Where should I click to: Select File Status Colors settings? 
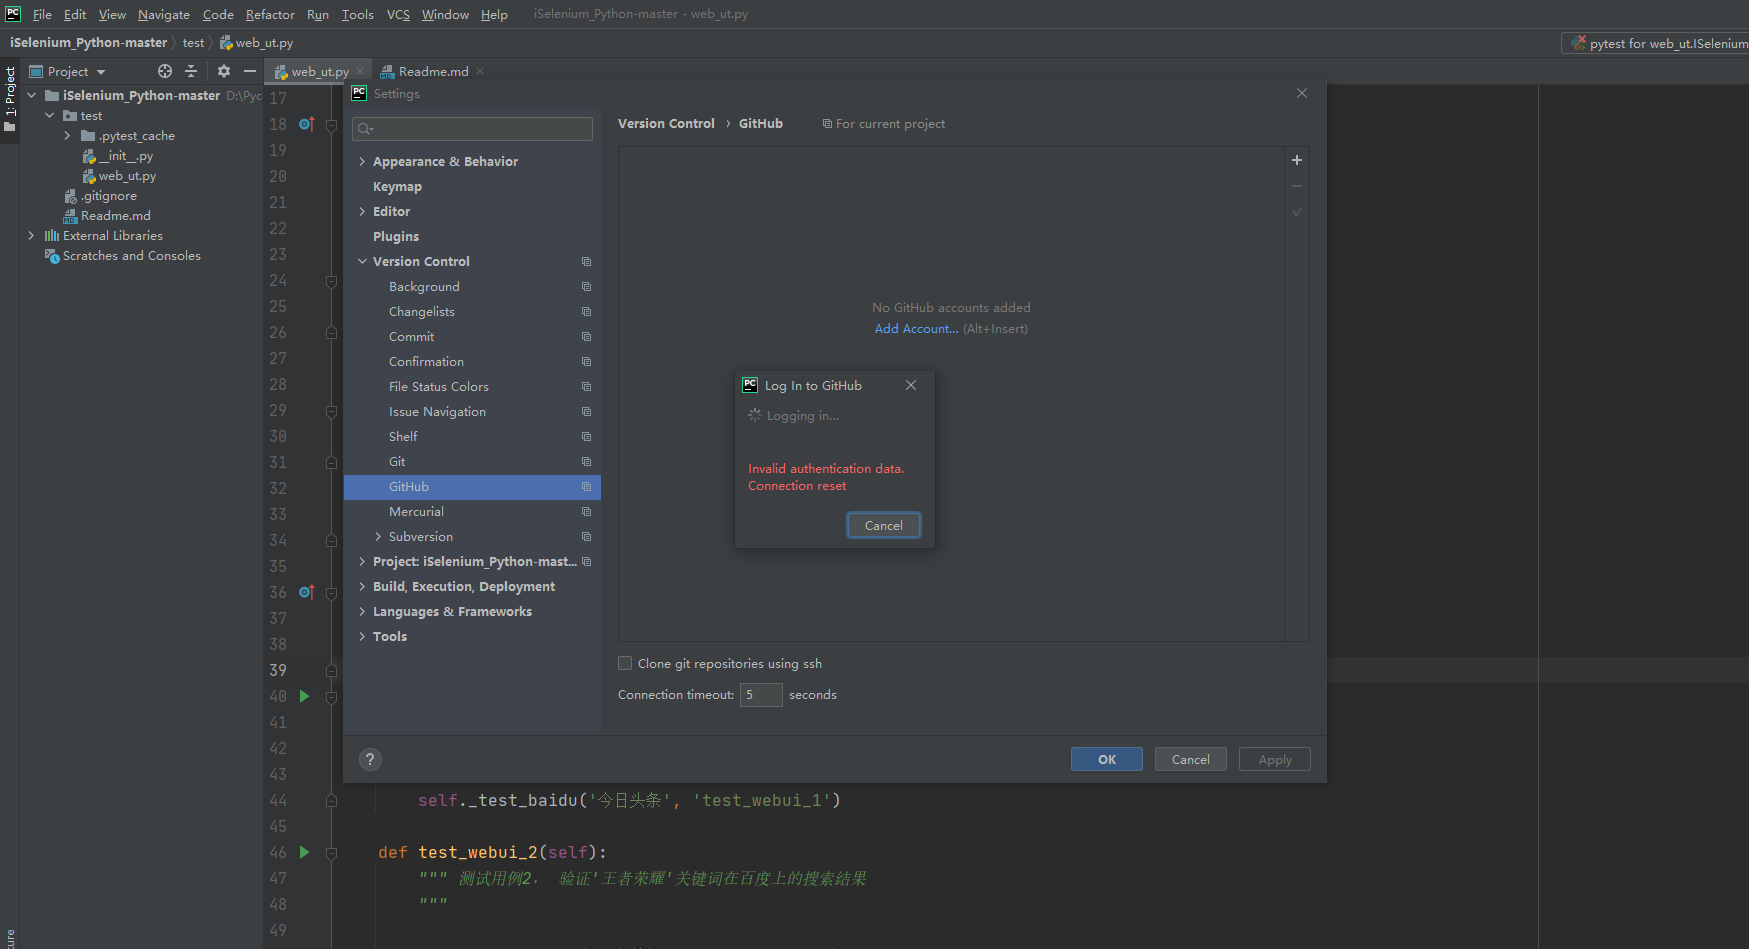click(439, 387)
